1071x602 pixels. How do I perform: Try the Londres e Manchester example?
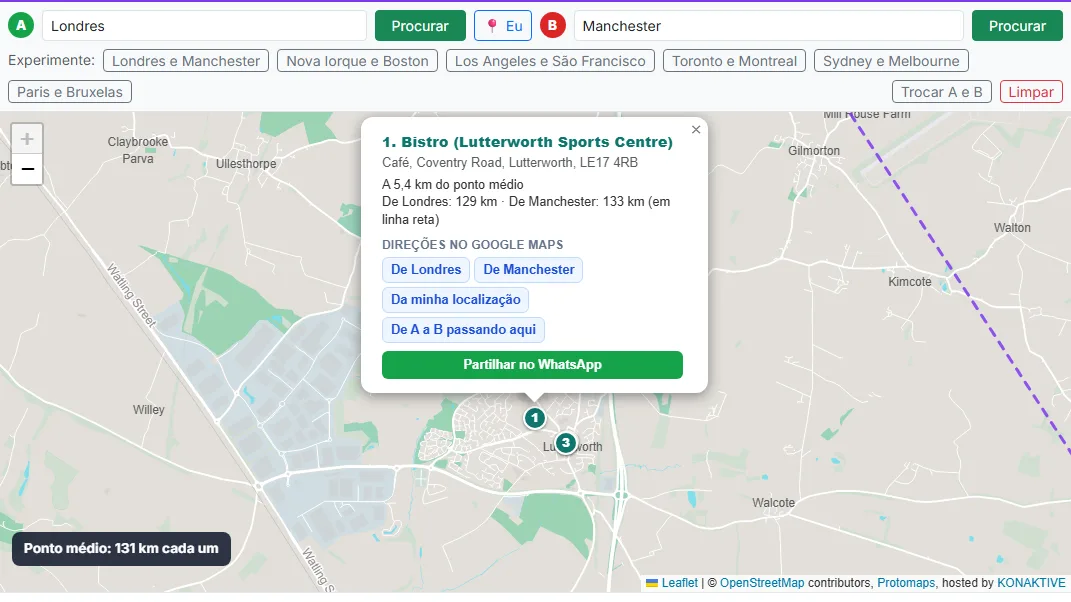click(186, 61)
